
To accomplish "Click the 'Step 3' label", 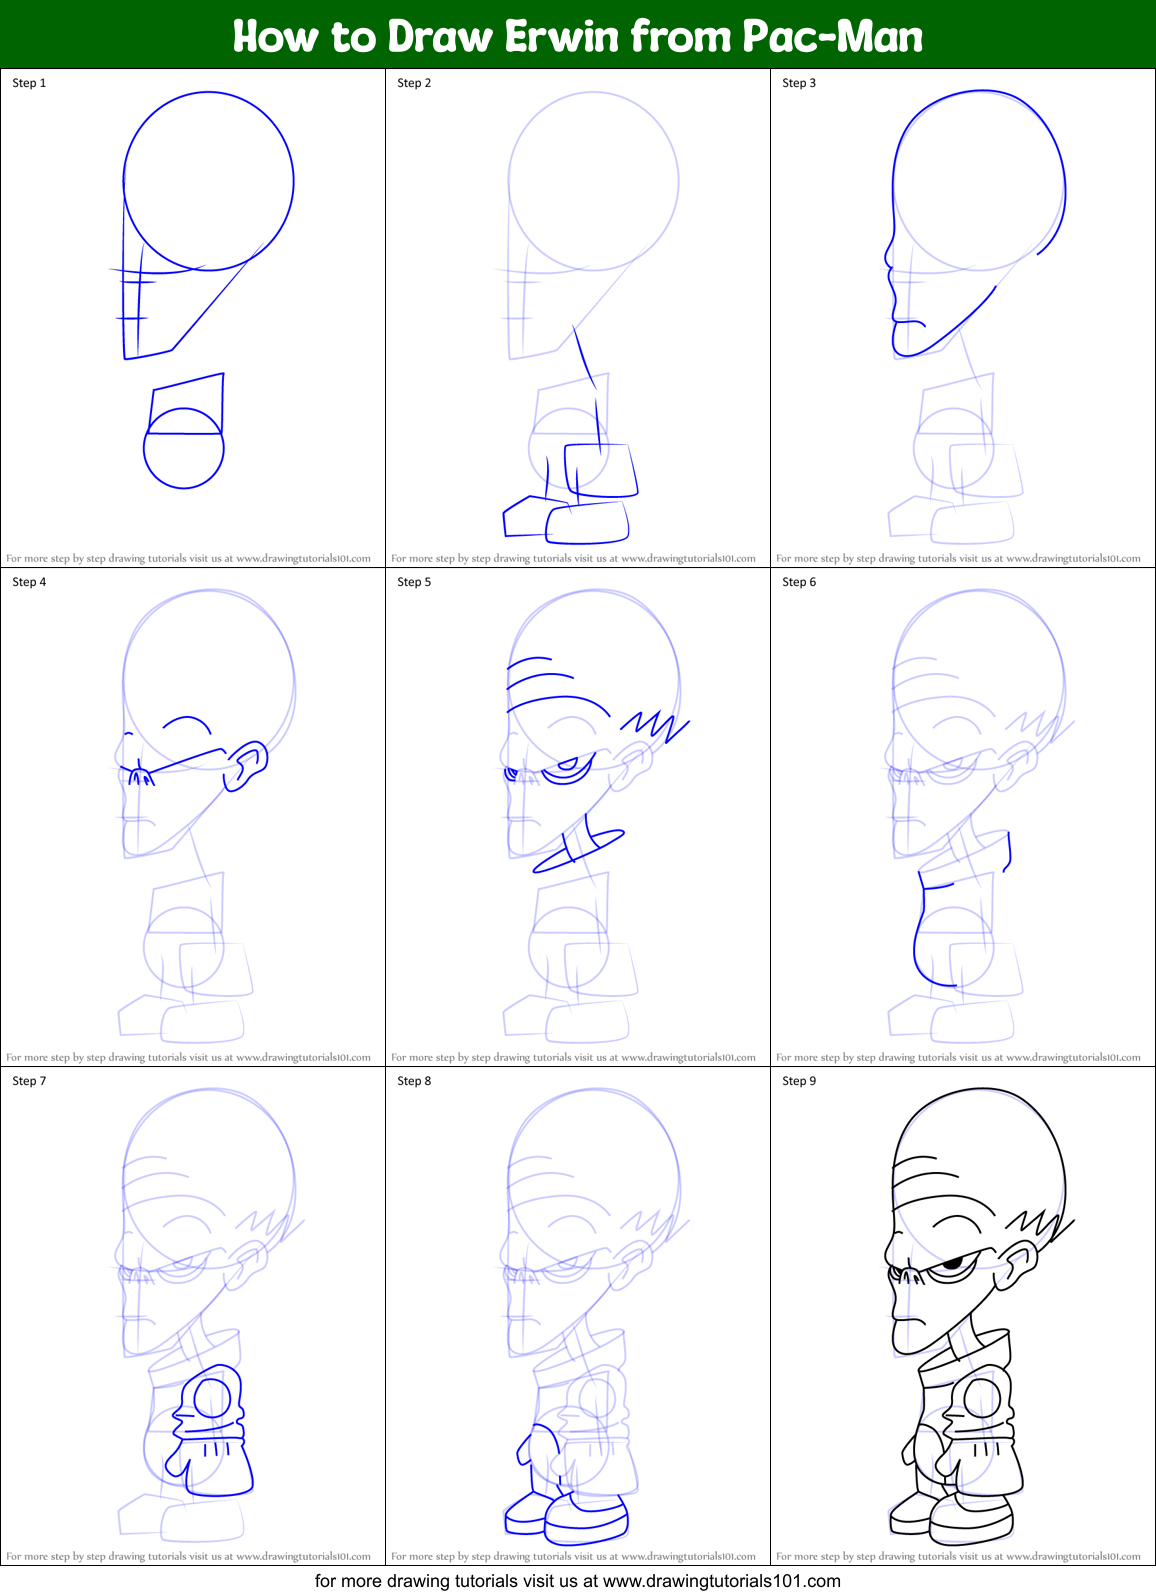I will click(x=799, y=83).
